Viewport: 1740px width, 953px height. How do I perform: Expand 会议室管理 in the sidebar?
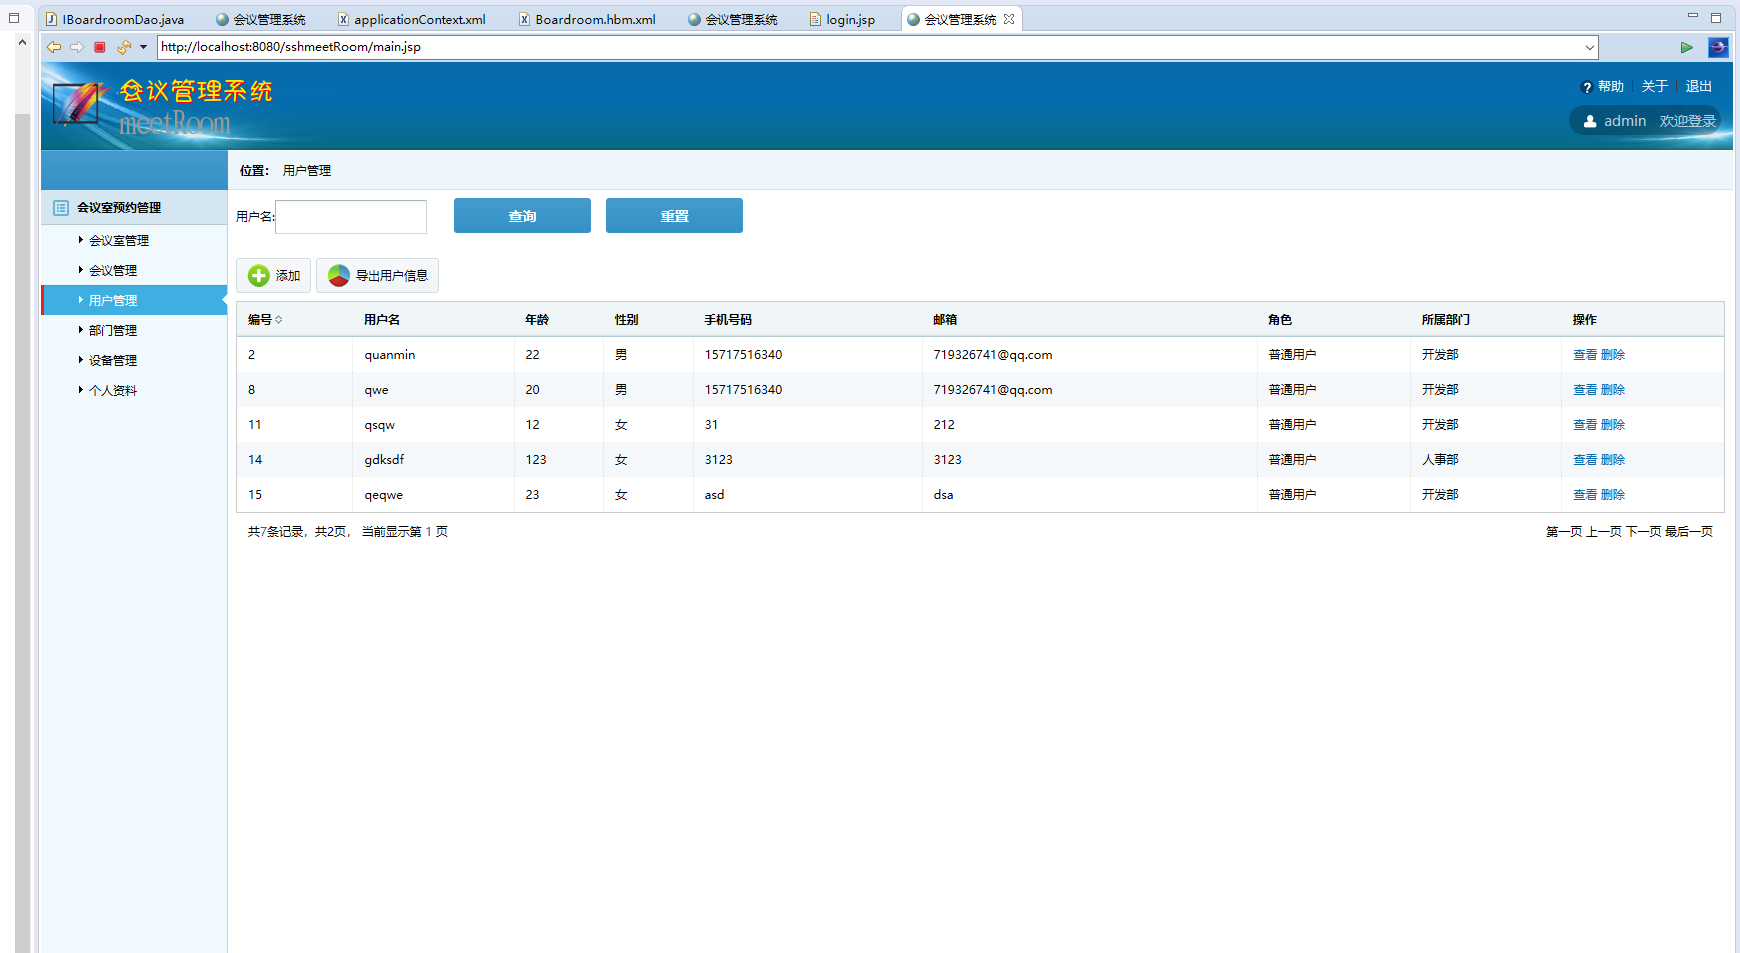click(x=118, y=241)
